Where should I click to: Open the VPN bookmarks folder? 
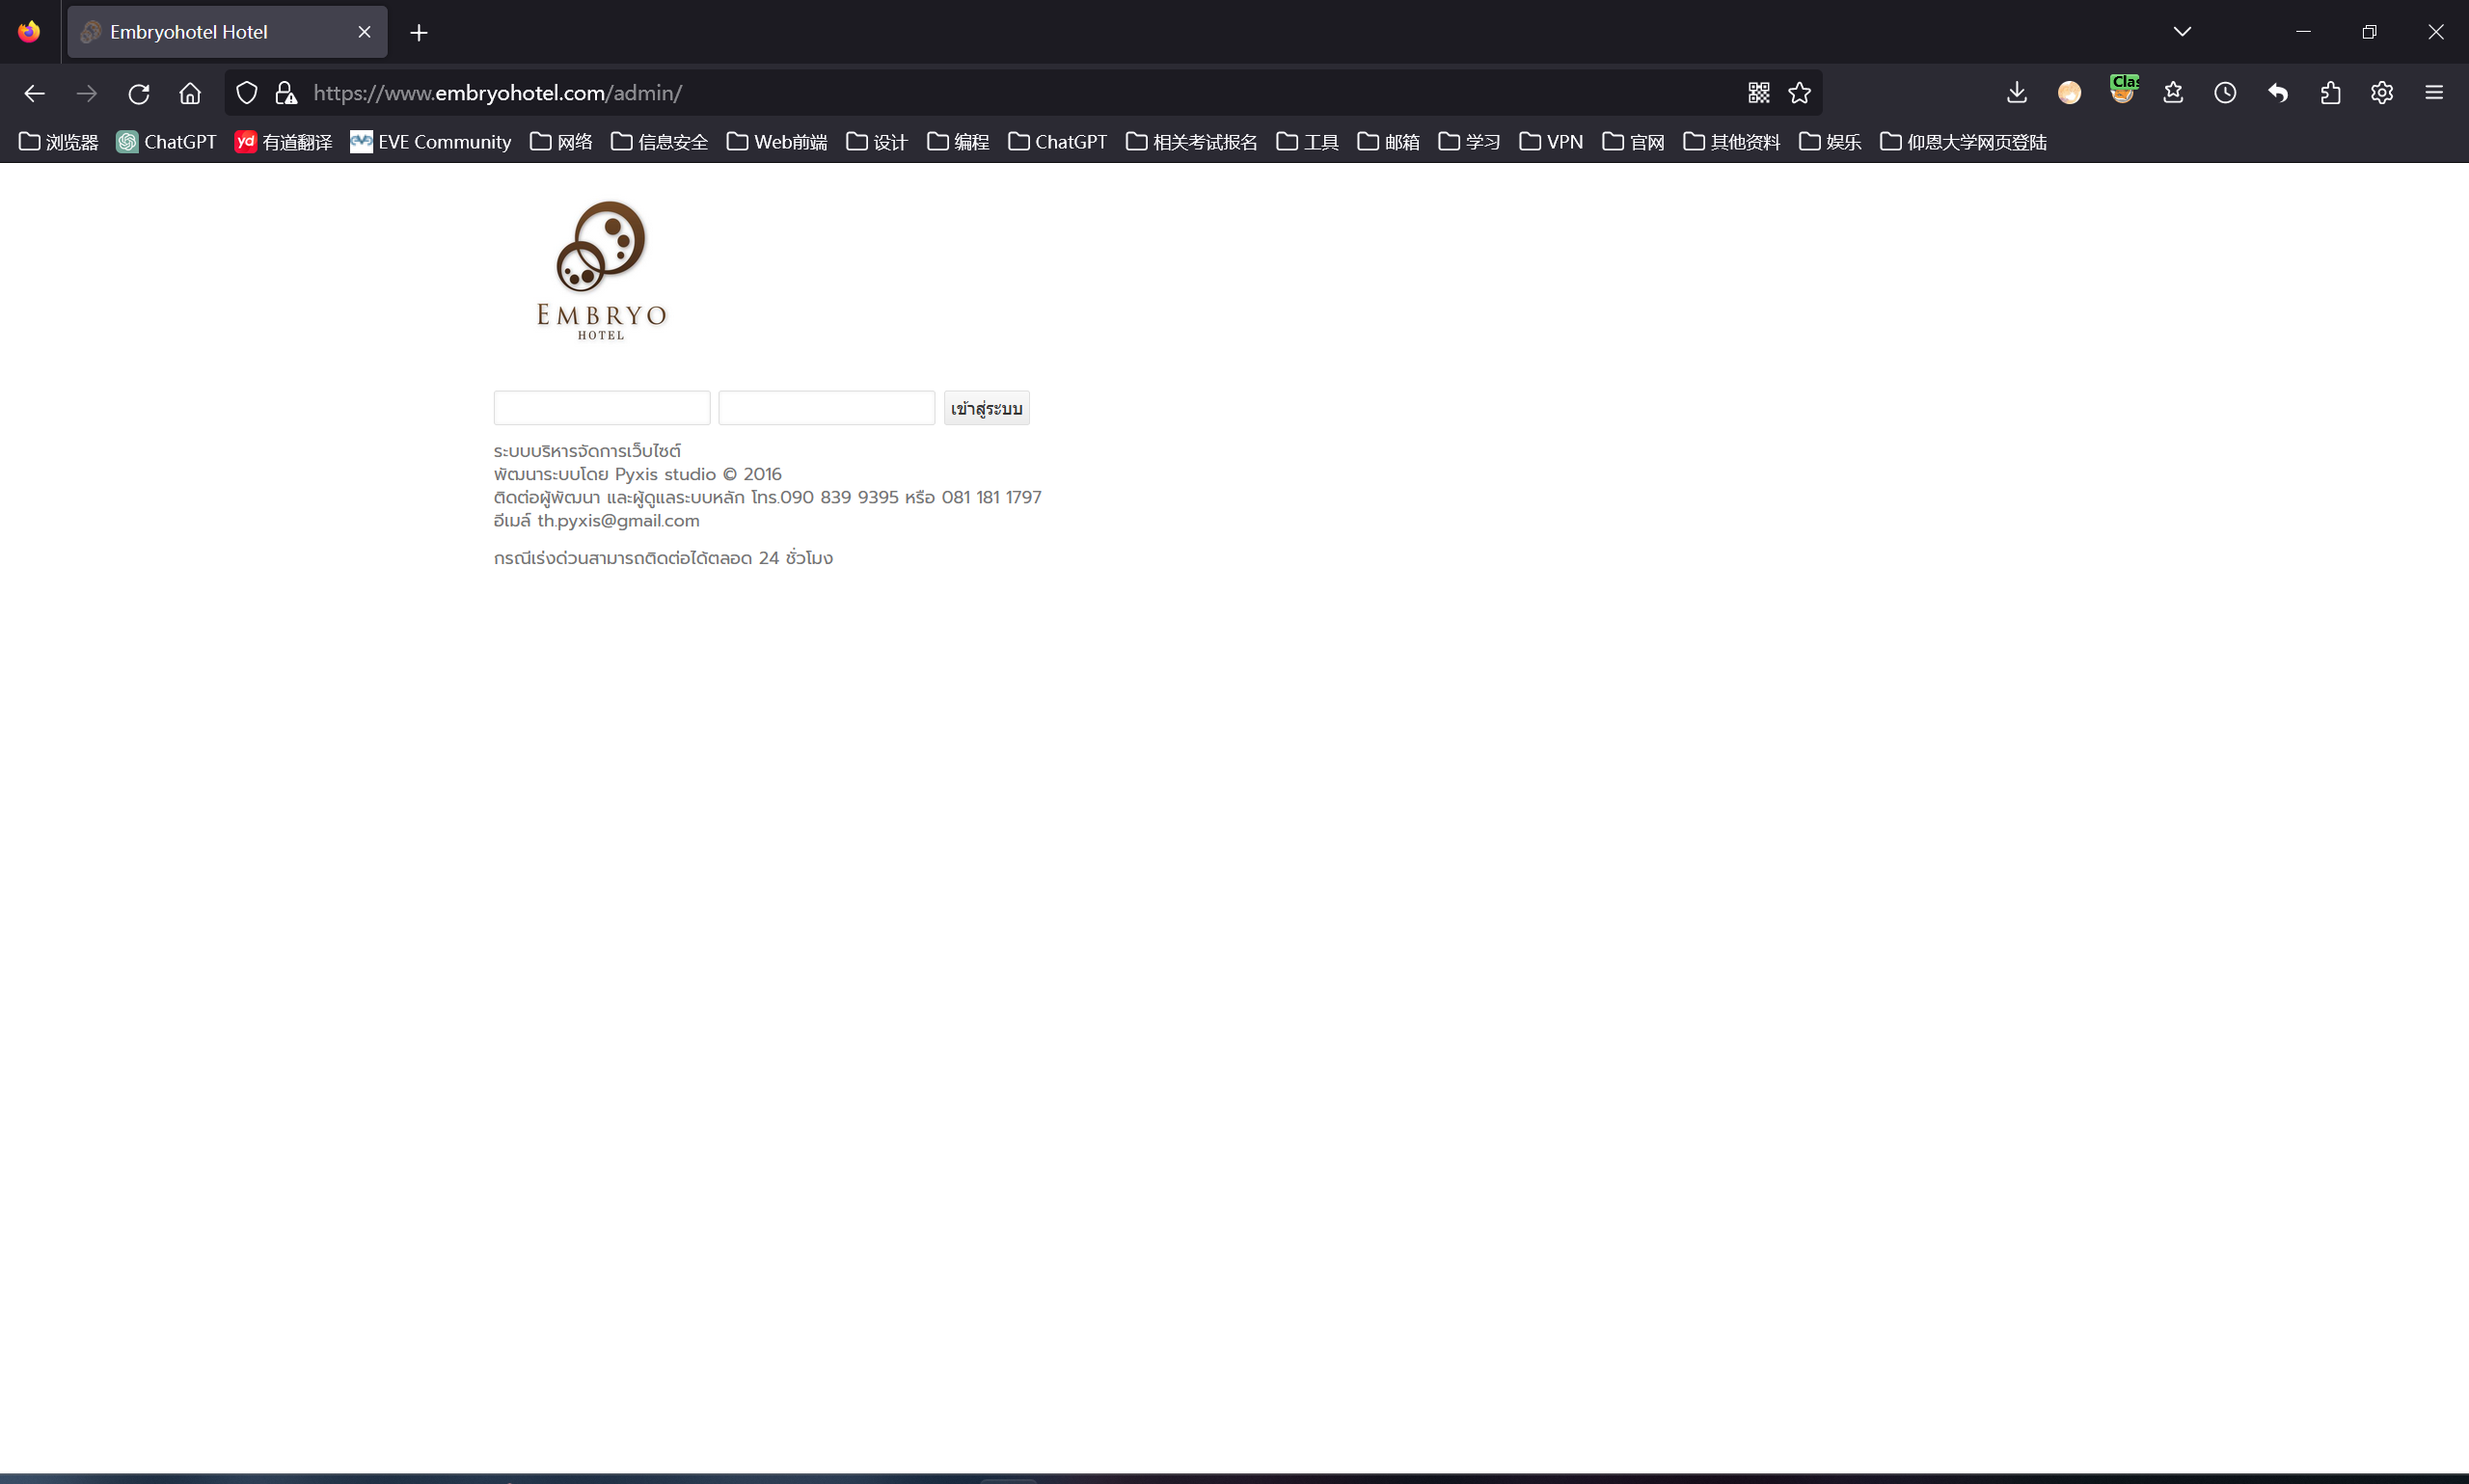click(1551, 142)
